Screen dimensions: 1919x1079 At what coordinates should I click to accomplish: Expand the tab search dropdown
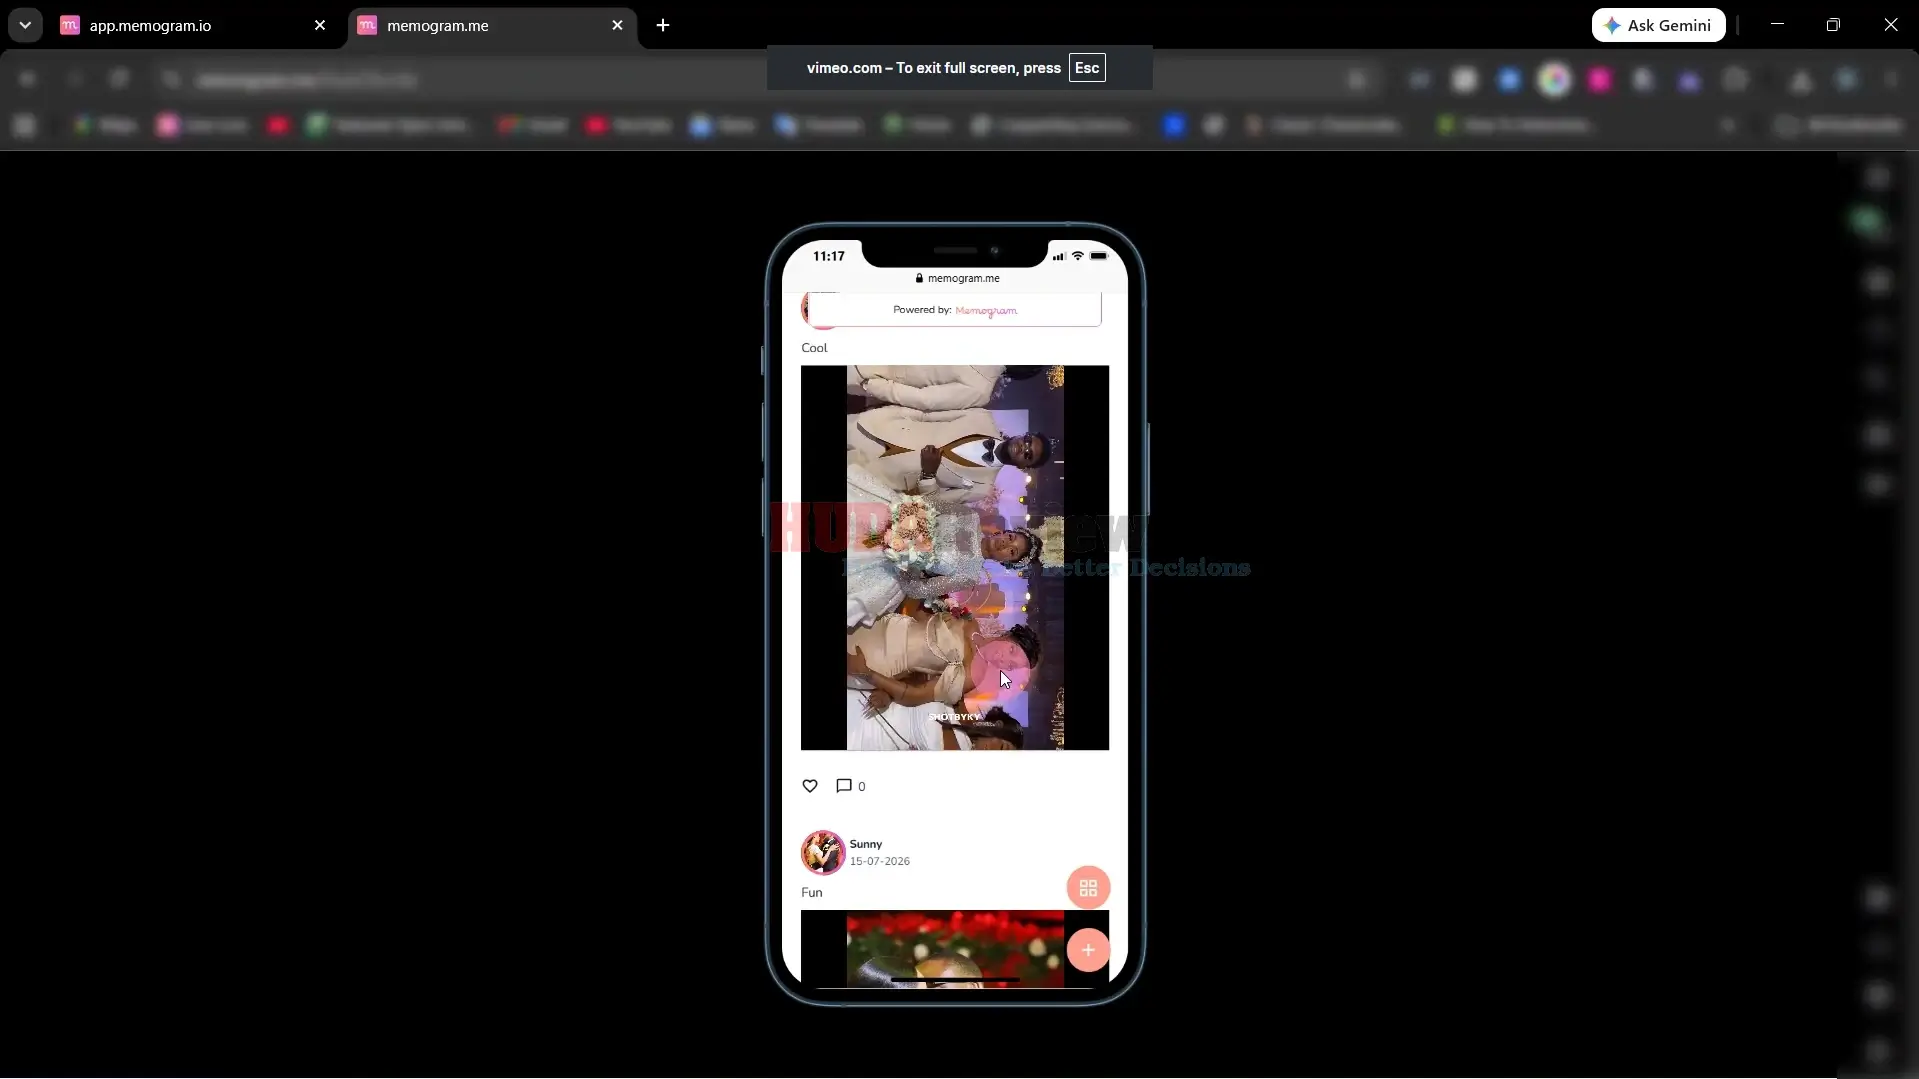(25, 26)
